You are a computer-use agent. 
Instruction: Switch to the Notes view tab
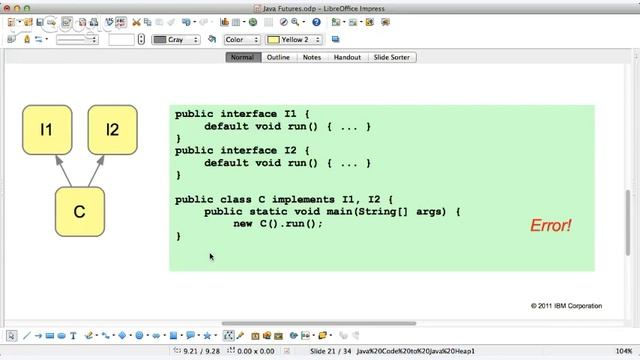coord(312,57)
